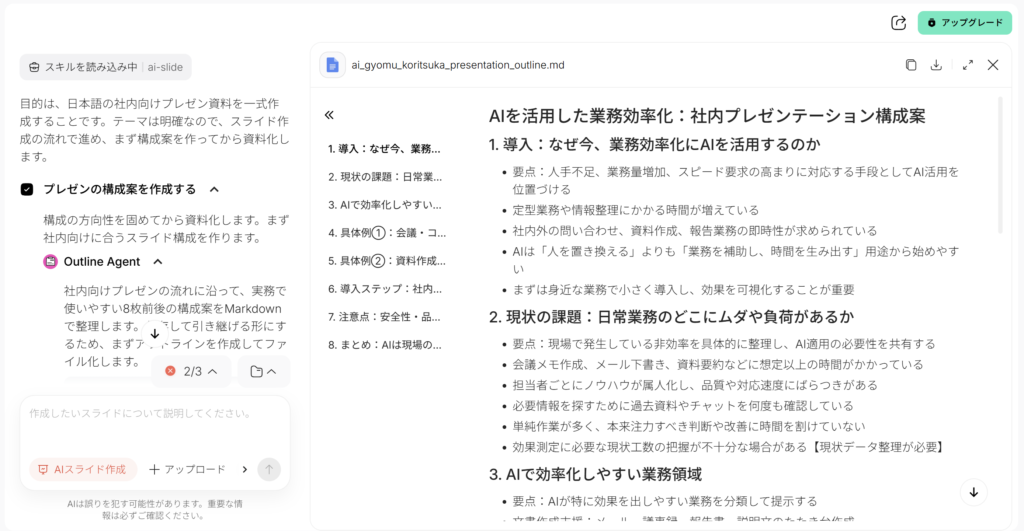Jump to section 8. まとめ
Screen dimensions: 1024x531
click(x=385, y=345)
